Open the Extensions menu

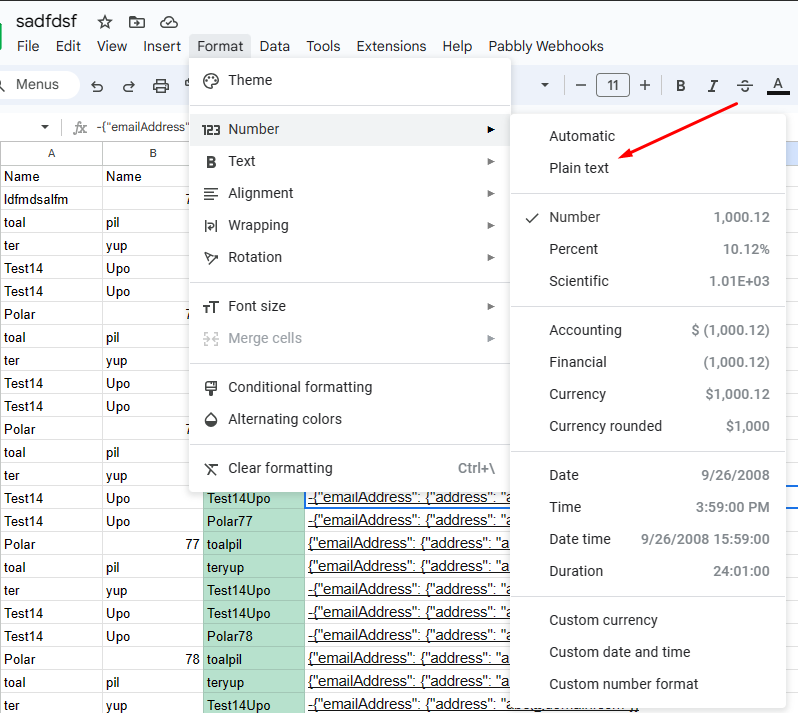[391, 46]
